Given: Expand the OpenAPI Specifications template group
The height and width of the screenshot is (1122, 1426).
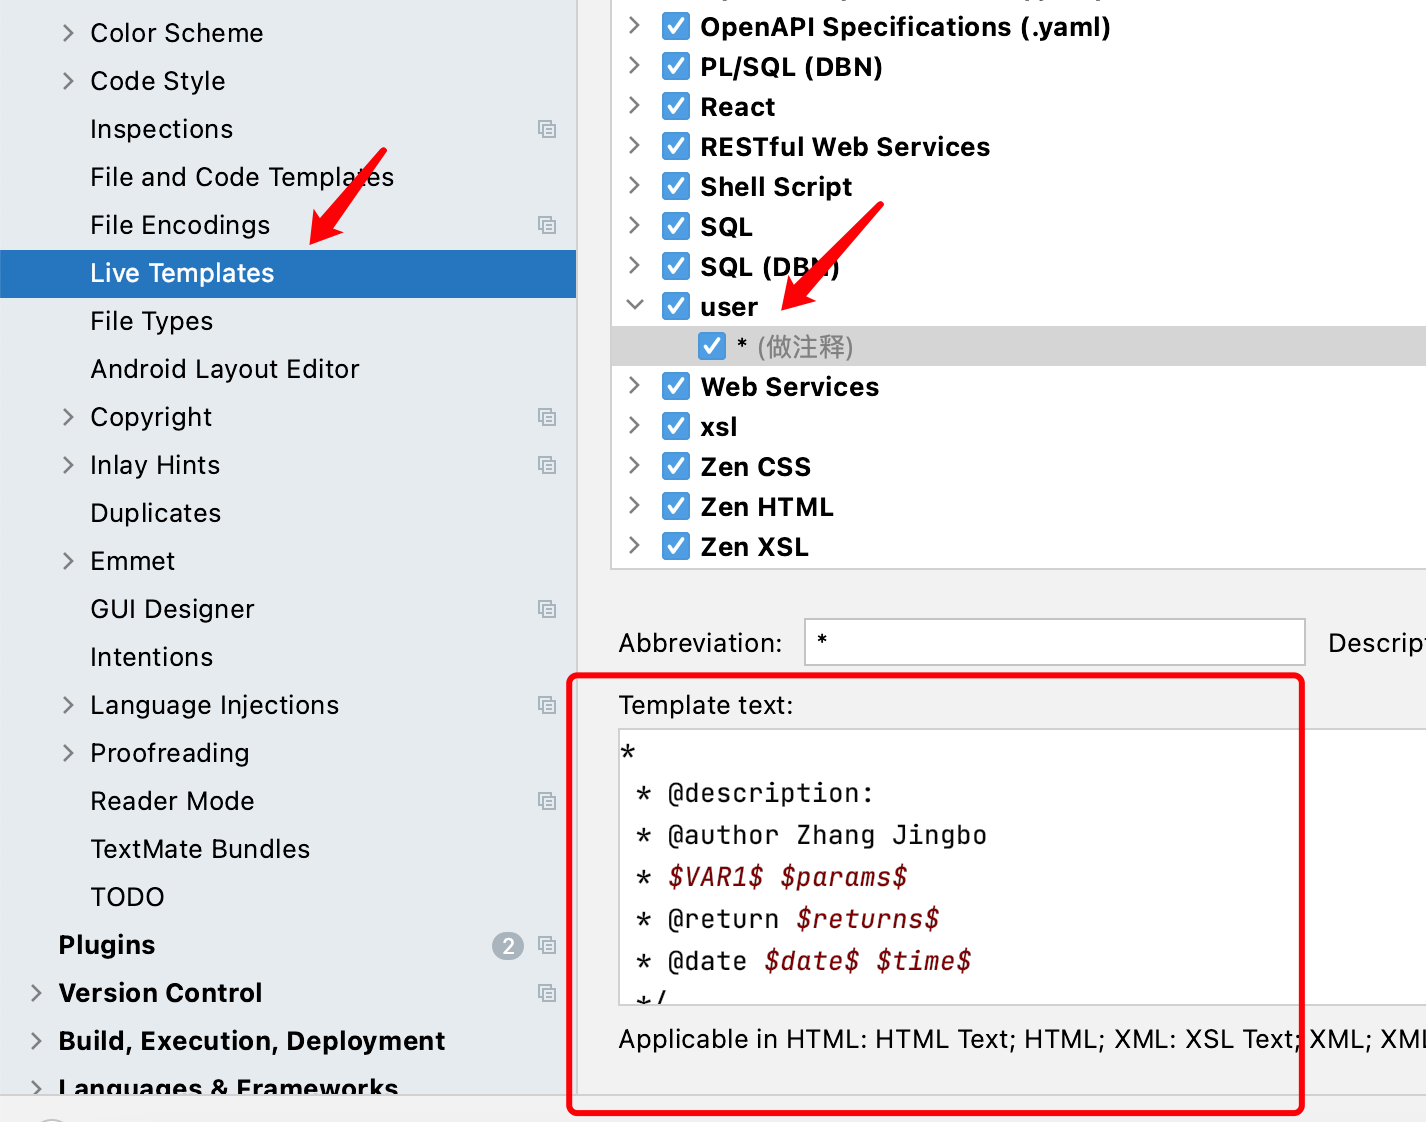Looking at the screenshot, I should (634, 25).
